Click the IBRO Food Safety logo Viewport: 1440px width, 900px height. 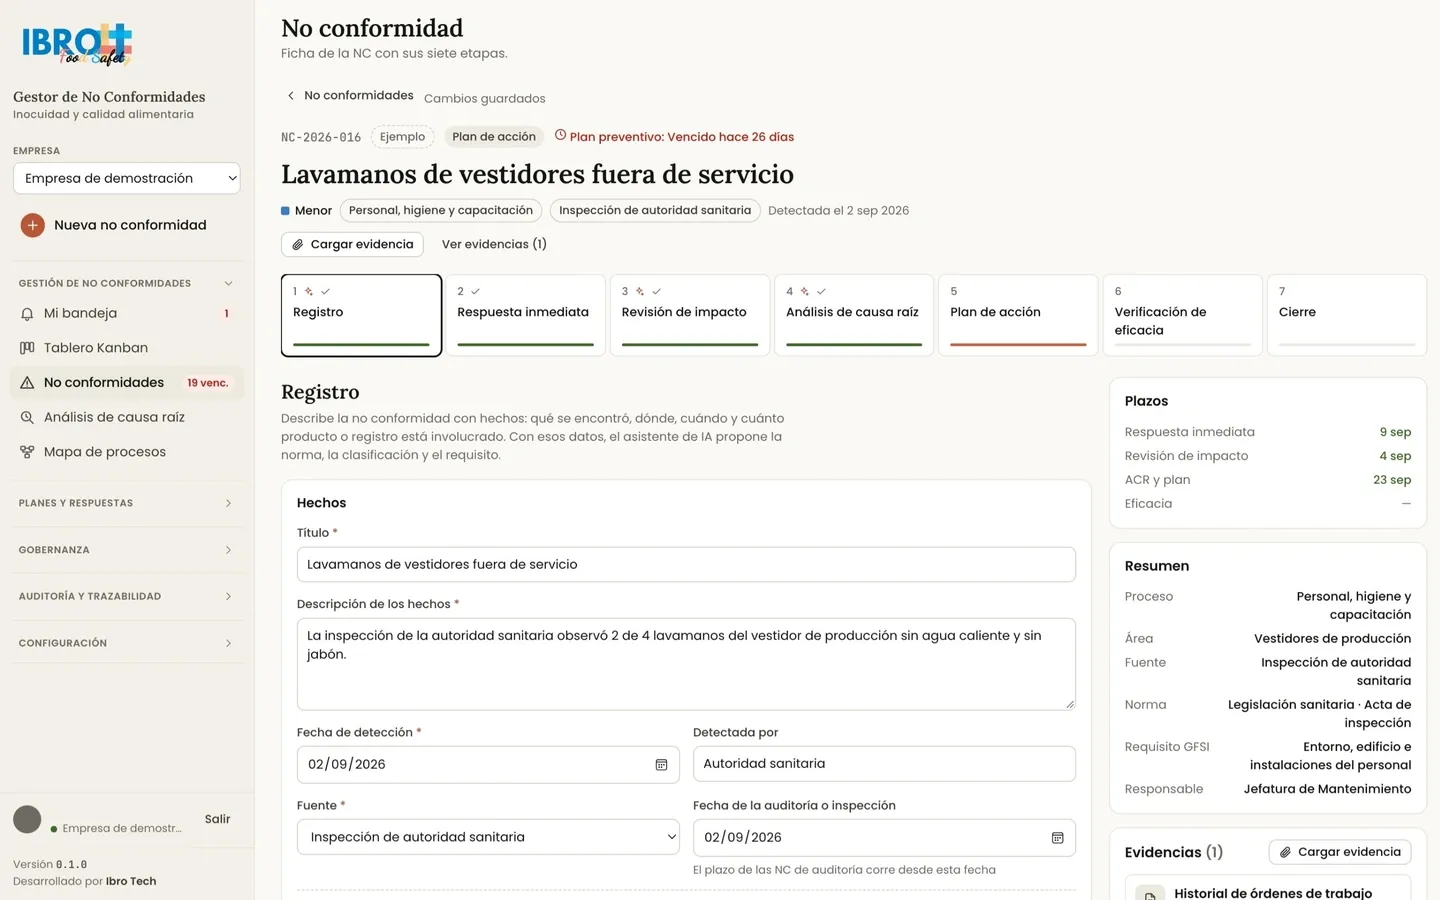pos(77,44)
